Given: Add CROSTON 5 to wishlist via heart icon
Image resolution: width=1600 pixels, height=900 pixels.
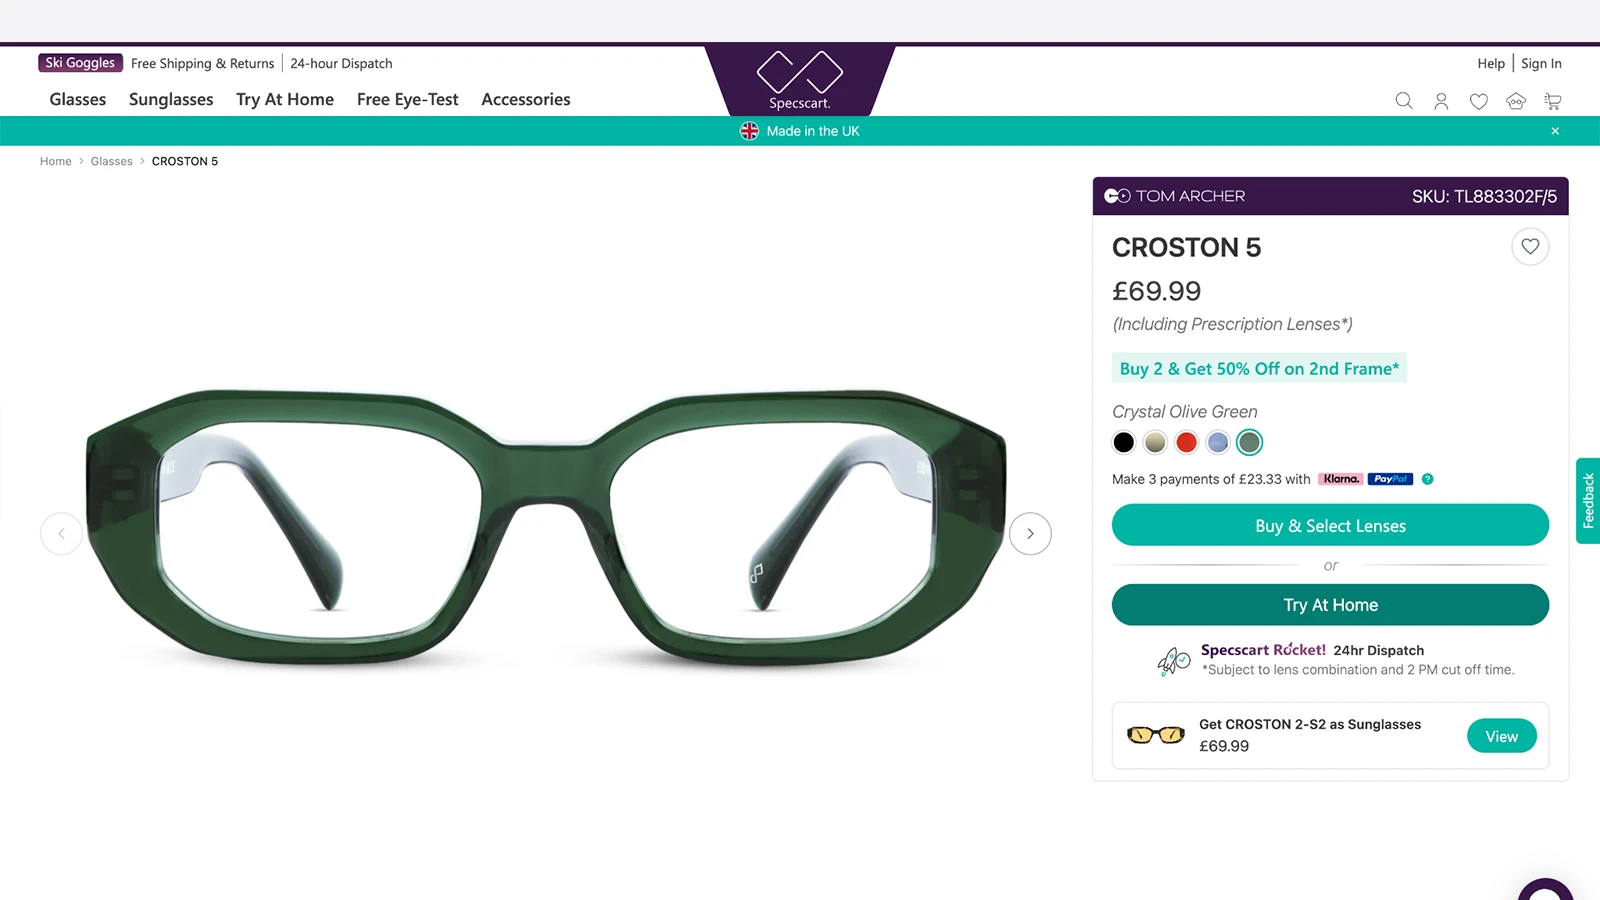Looking at the screenshot, I should point(1530,246).
